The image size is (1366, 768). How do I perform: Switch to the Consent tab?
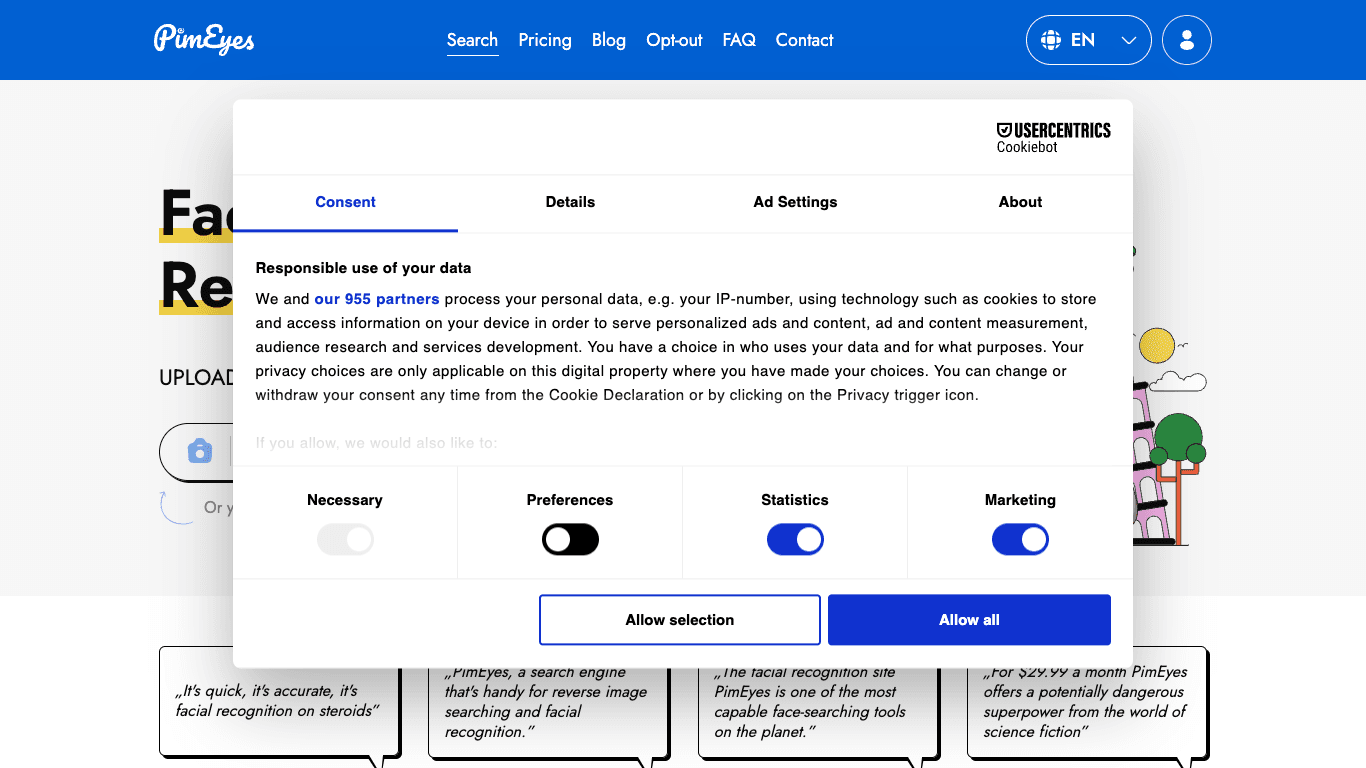click(345, 202)
